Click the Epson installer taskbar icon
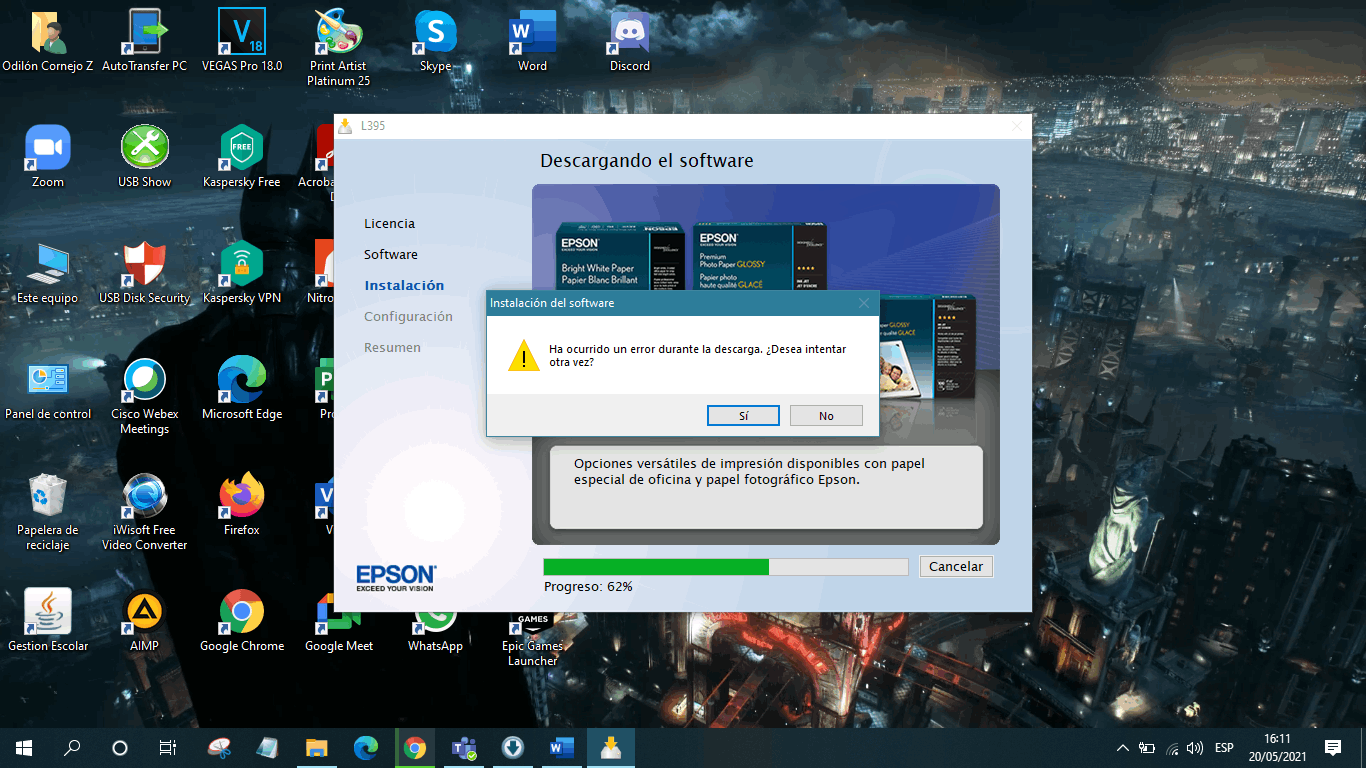Screen dimensions: 1366x768 (x=610, y=747)
